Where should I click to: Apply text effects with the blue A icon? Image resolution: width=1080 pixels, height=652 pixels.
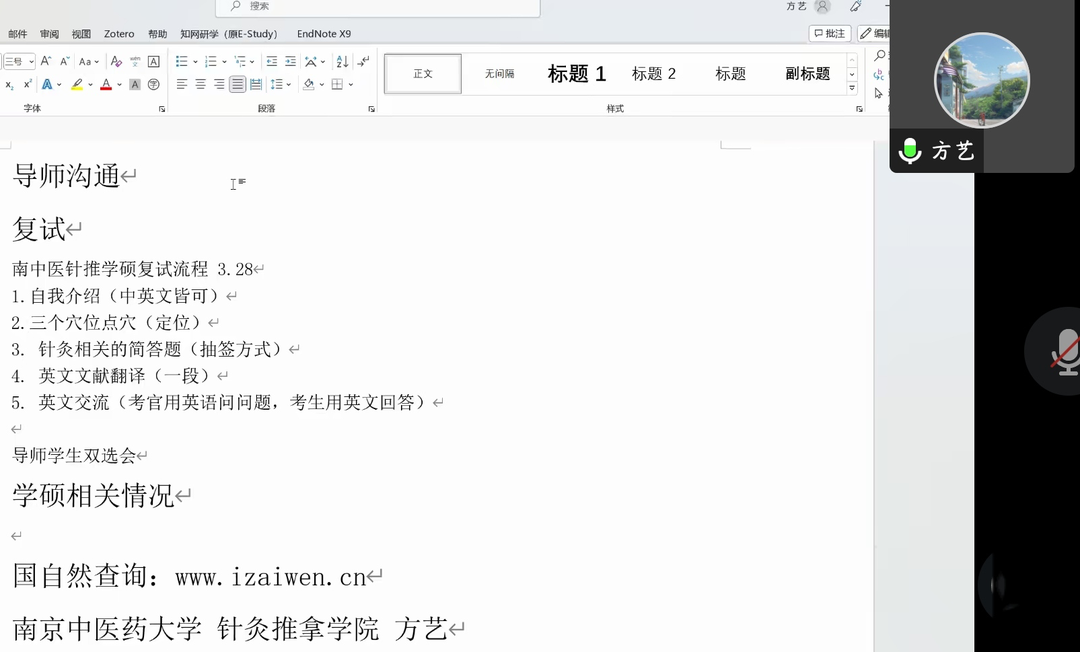[x=47, y=84]
